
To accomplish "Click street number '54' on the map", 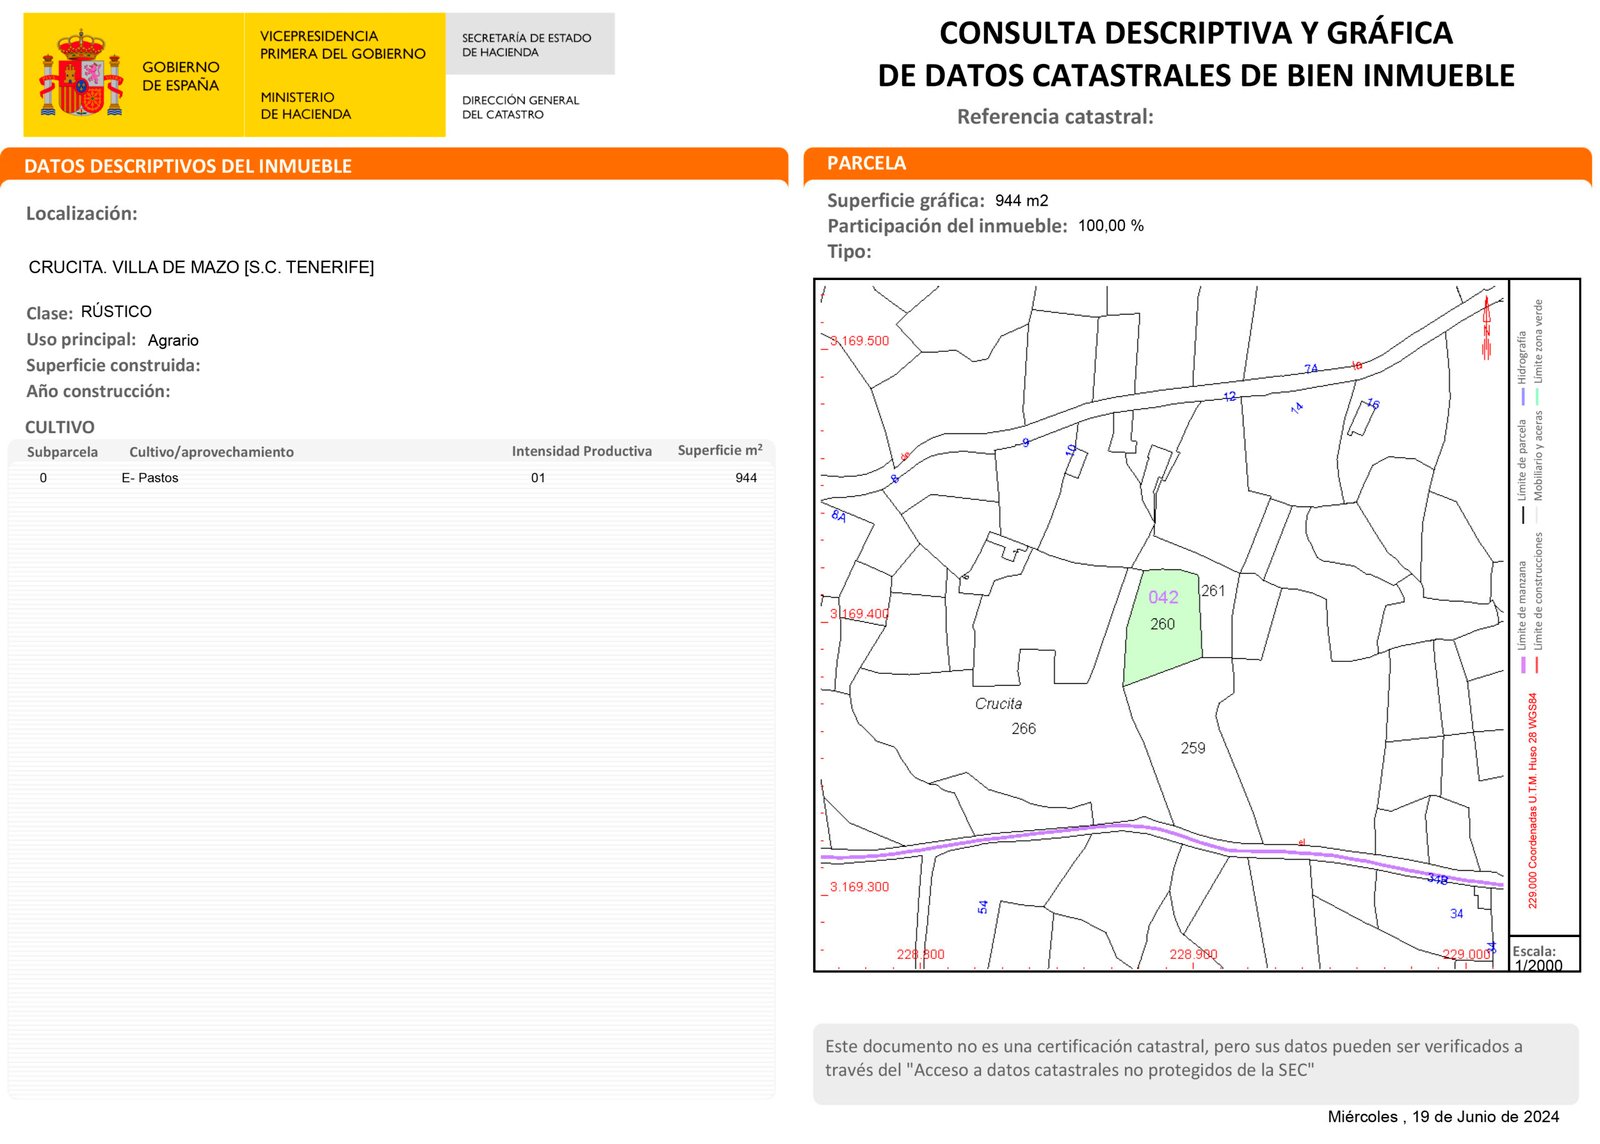I will (982, 907).
